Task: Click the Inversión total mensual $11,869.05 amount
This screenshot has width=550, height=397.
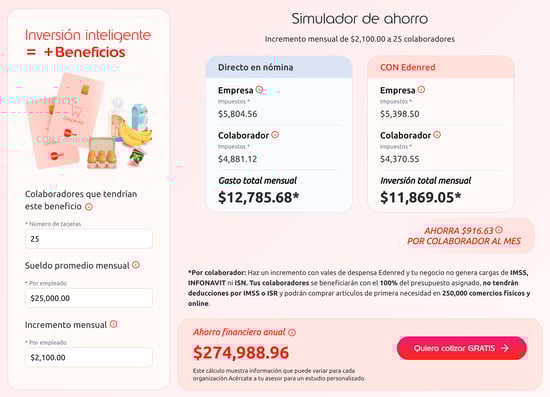Action: click(421, 197)
